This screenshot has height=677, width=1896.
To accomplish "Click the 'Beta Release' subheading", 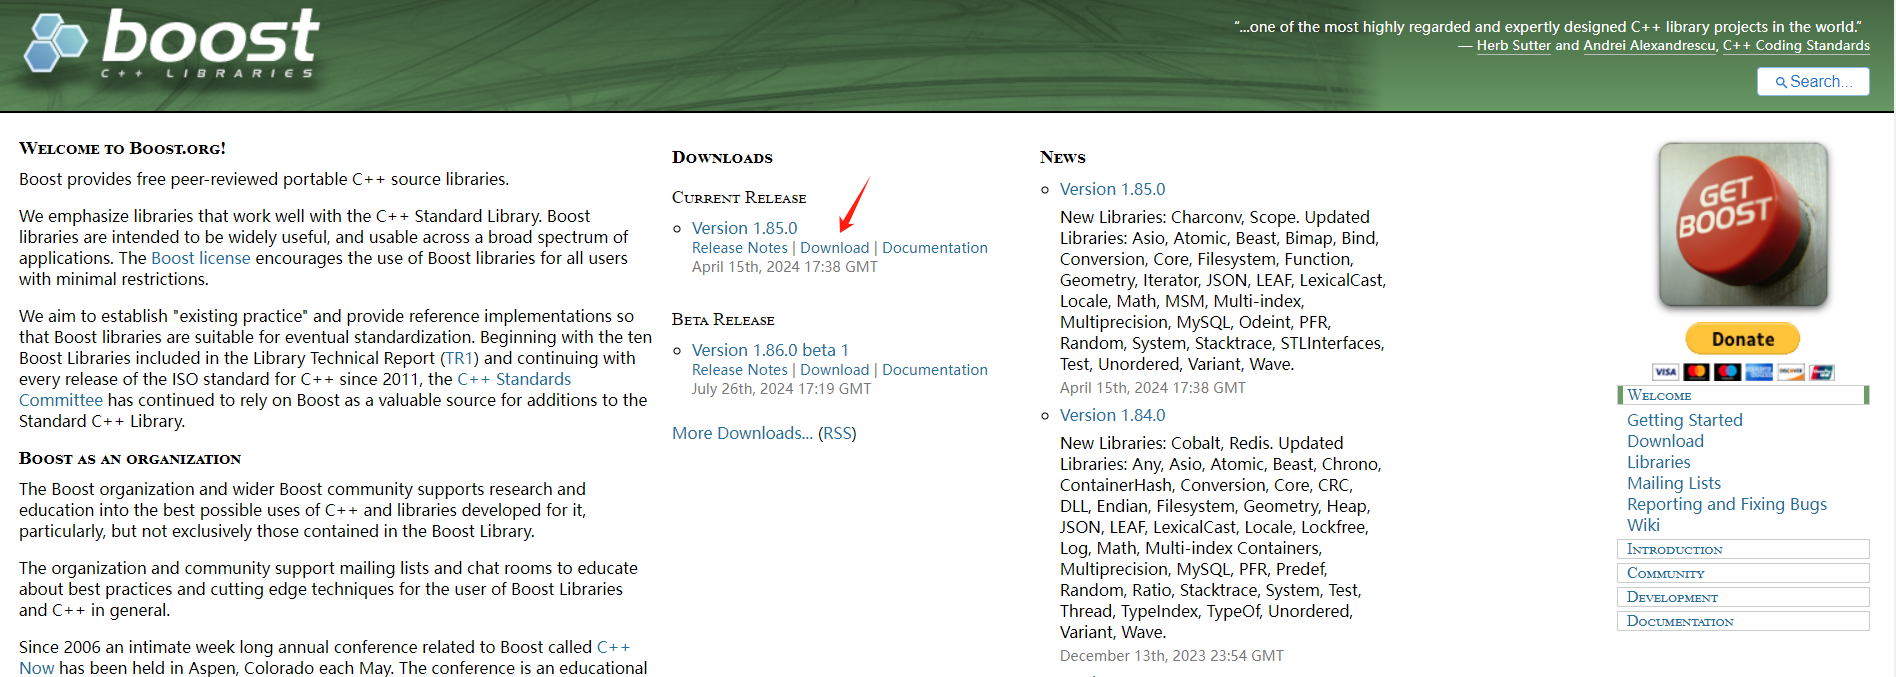I will [x=723, y=319].
